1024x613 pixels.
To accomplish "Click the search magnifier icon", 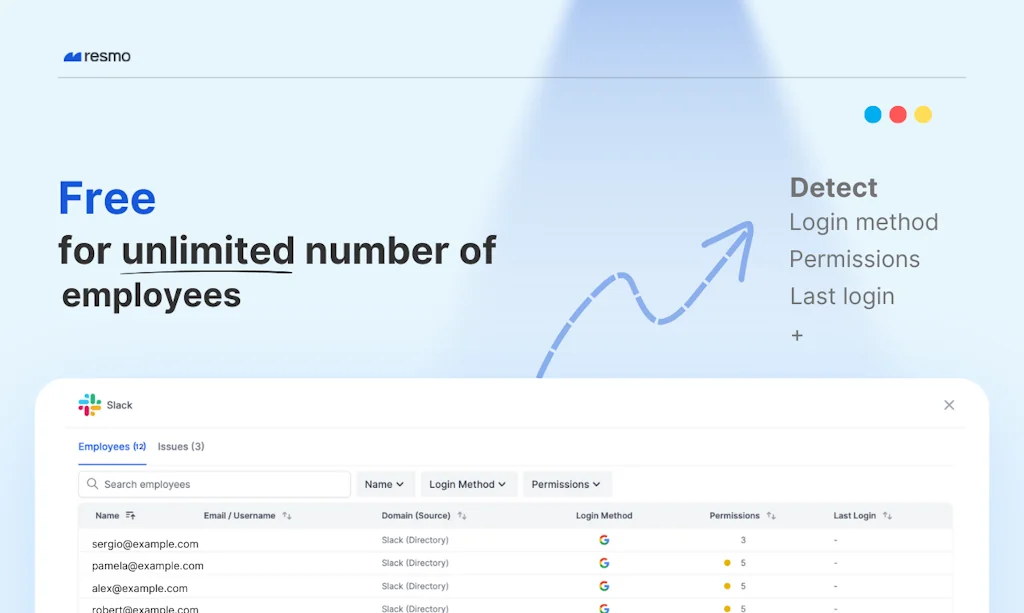I will point(93,485).
